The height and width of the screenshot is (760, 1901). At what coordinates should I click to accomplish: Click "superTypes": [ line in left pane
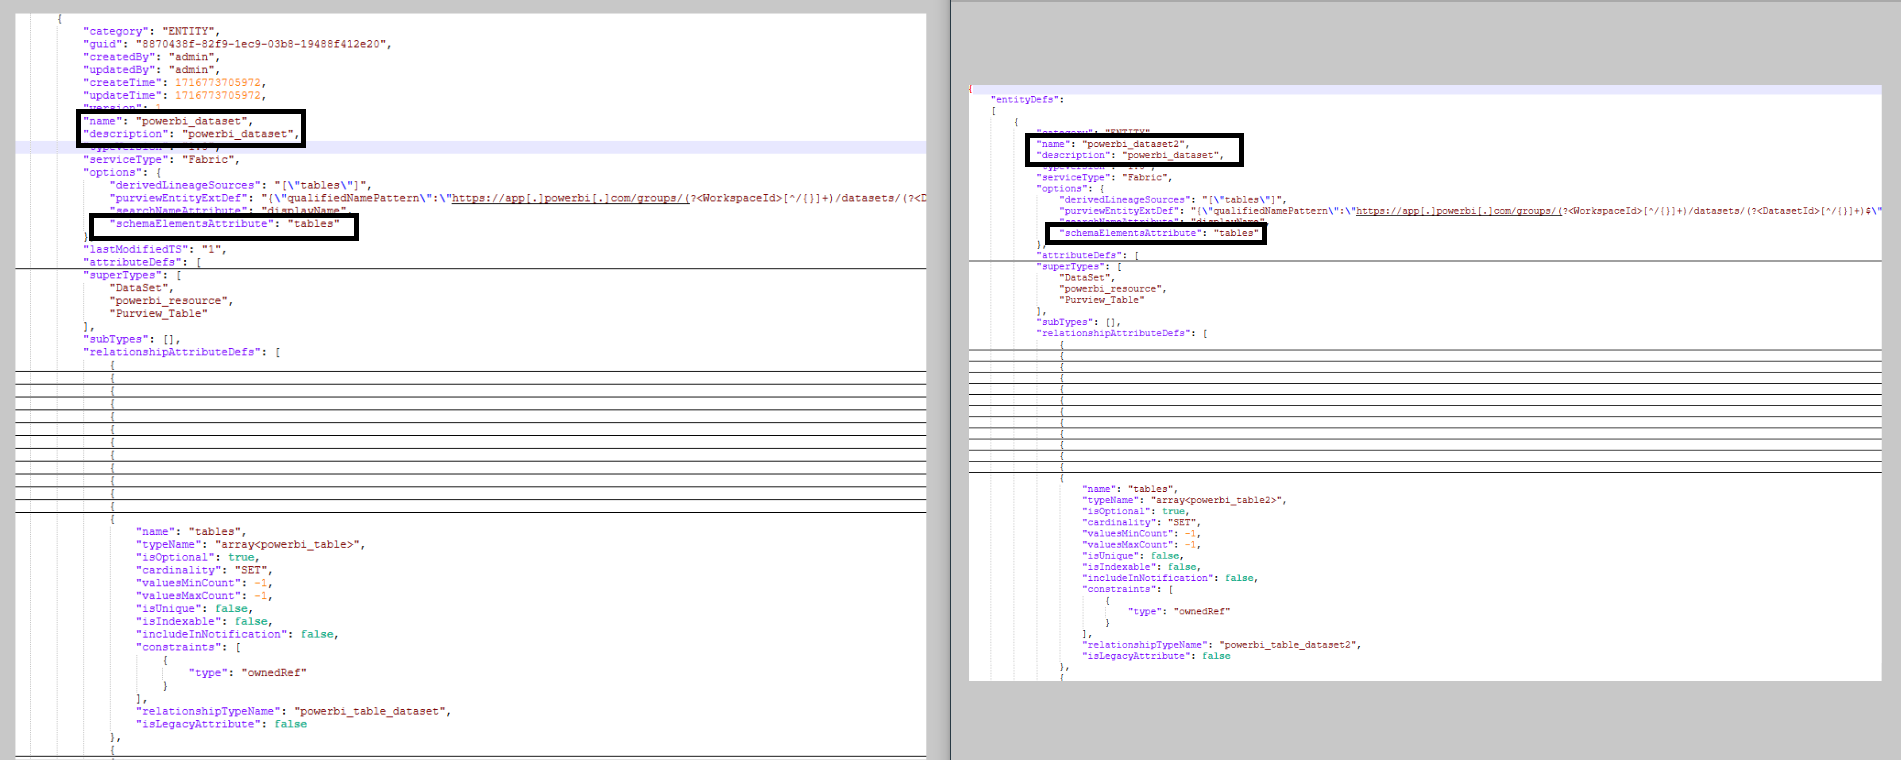[132, 275]
